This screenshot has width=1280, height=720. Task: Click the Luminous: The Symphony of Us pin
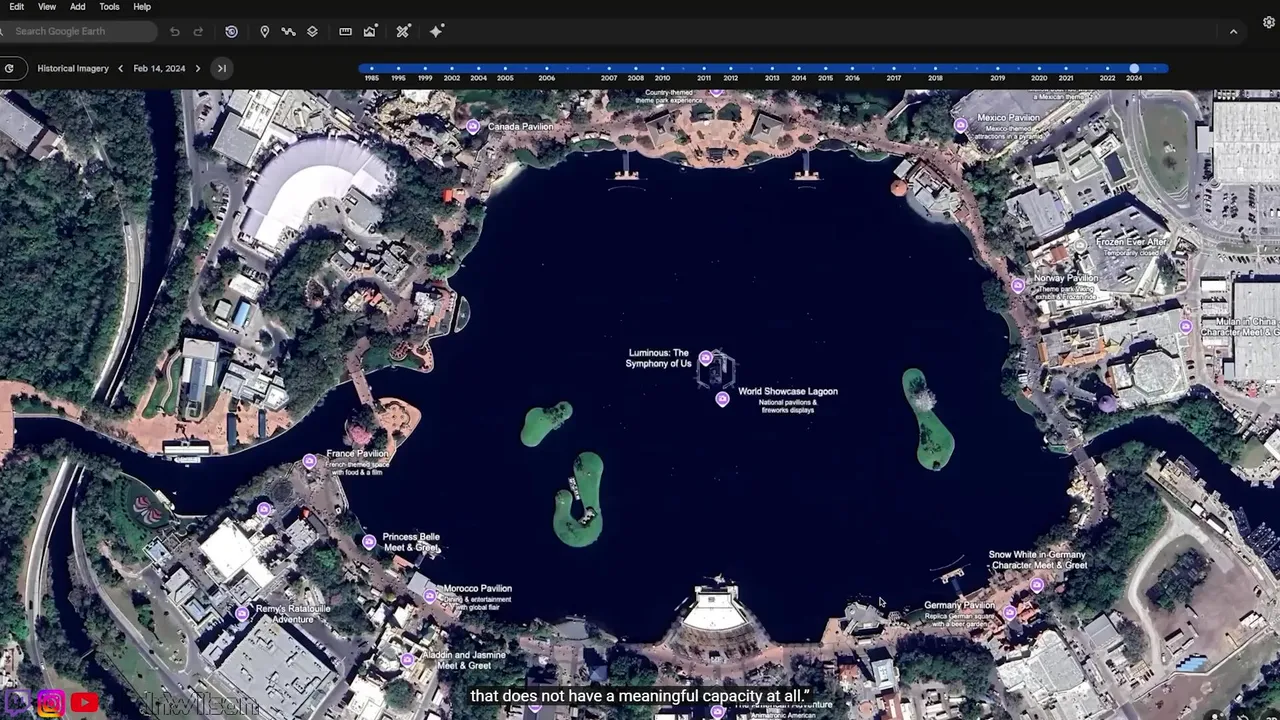706,357
